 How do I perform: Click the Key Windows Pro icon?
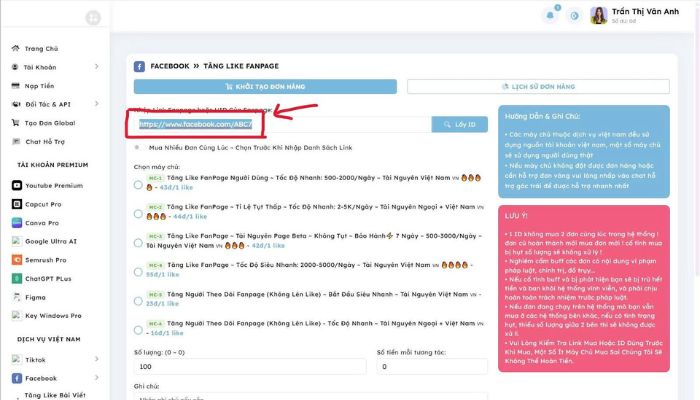coord(17,316)
